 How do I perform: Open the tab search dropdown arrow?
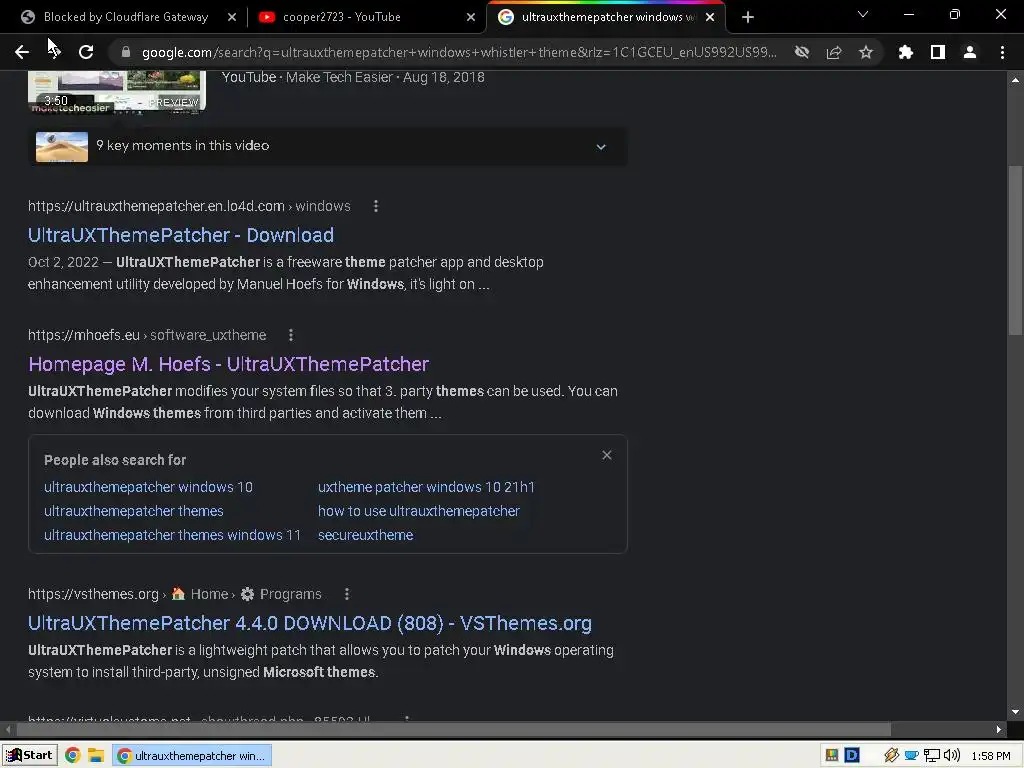[x=863, y=14]
